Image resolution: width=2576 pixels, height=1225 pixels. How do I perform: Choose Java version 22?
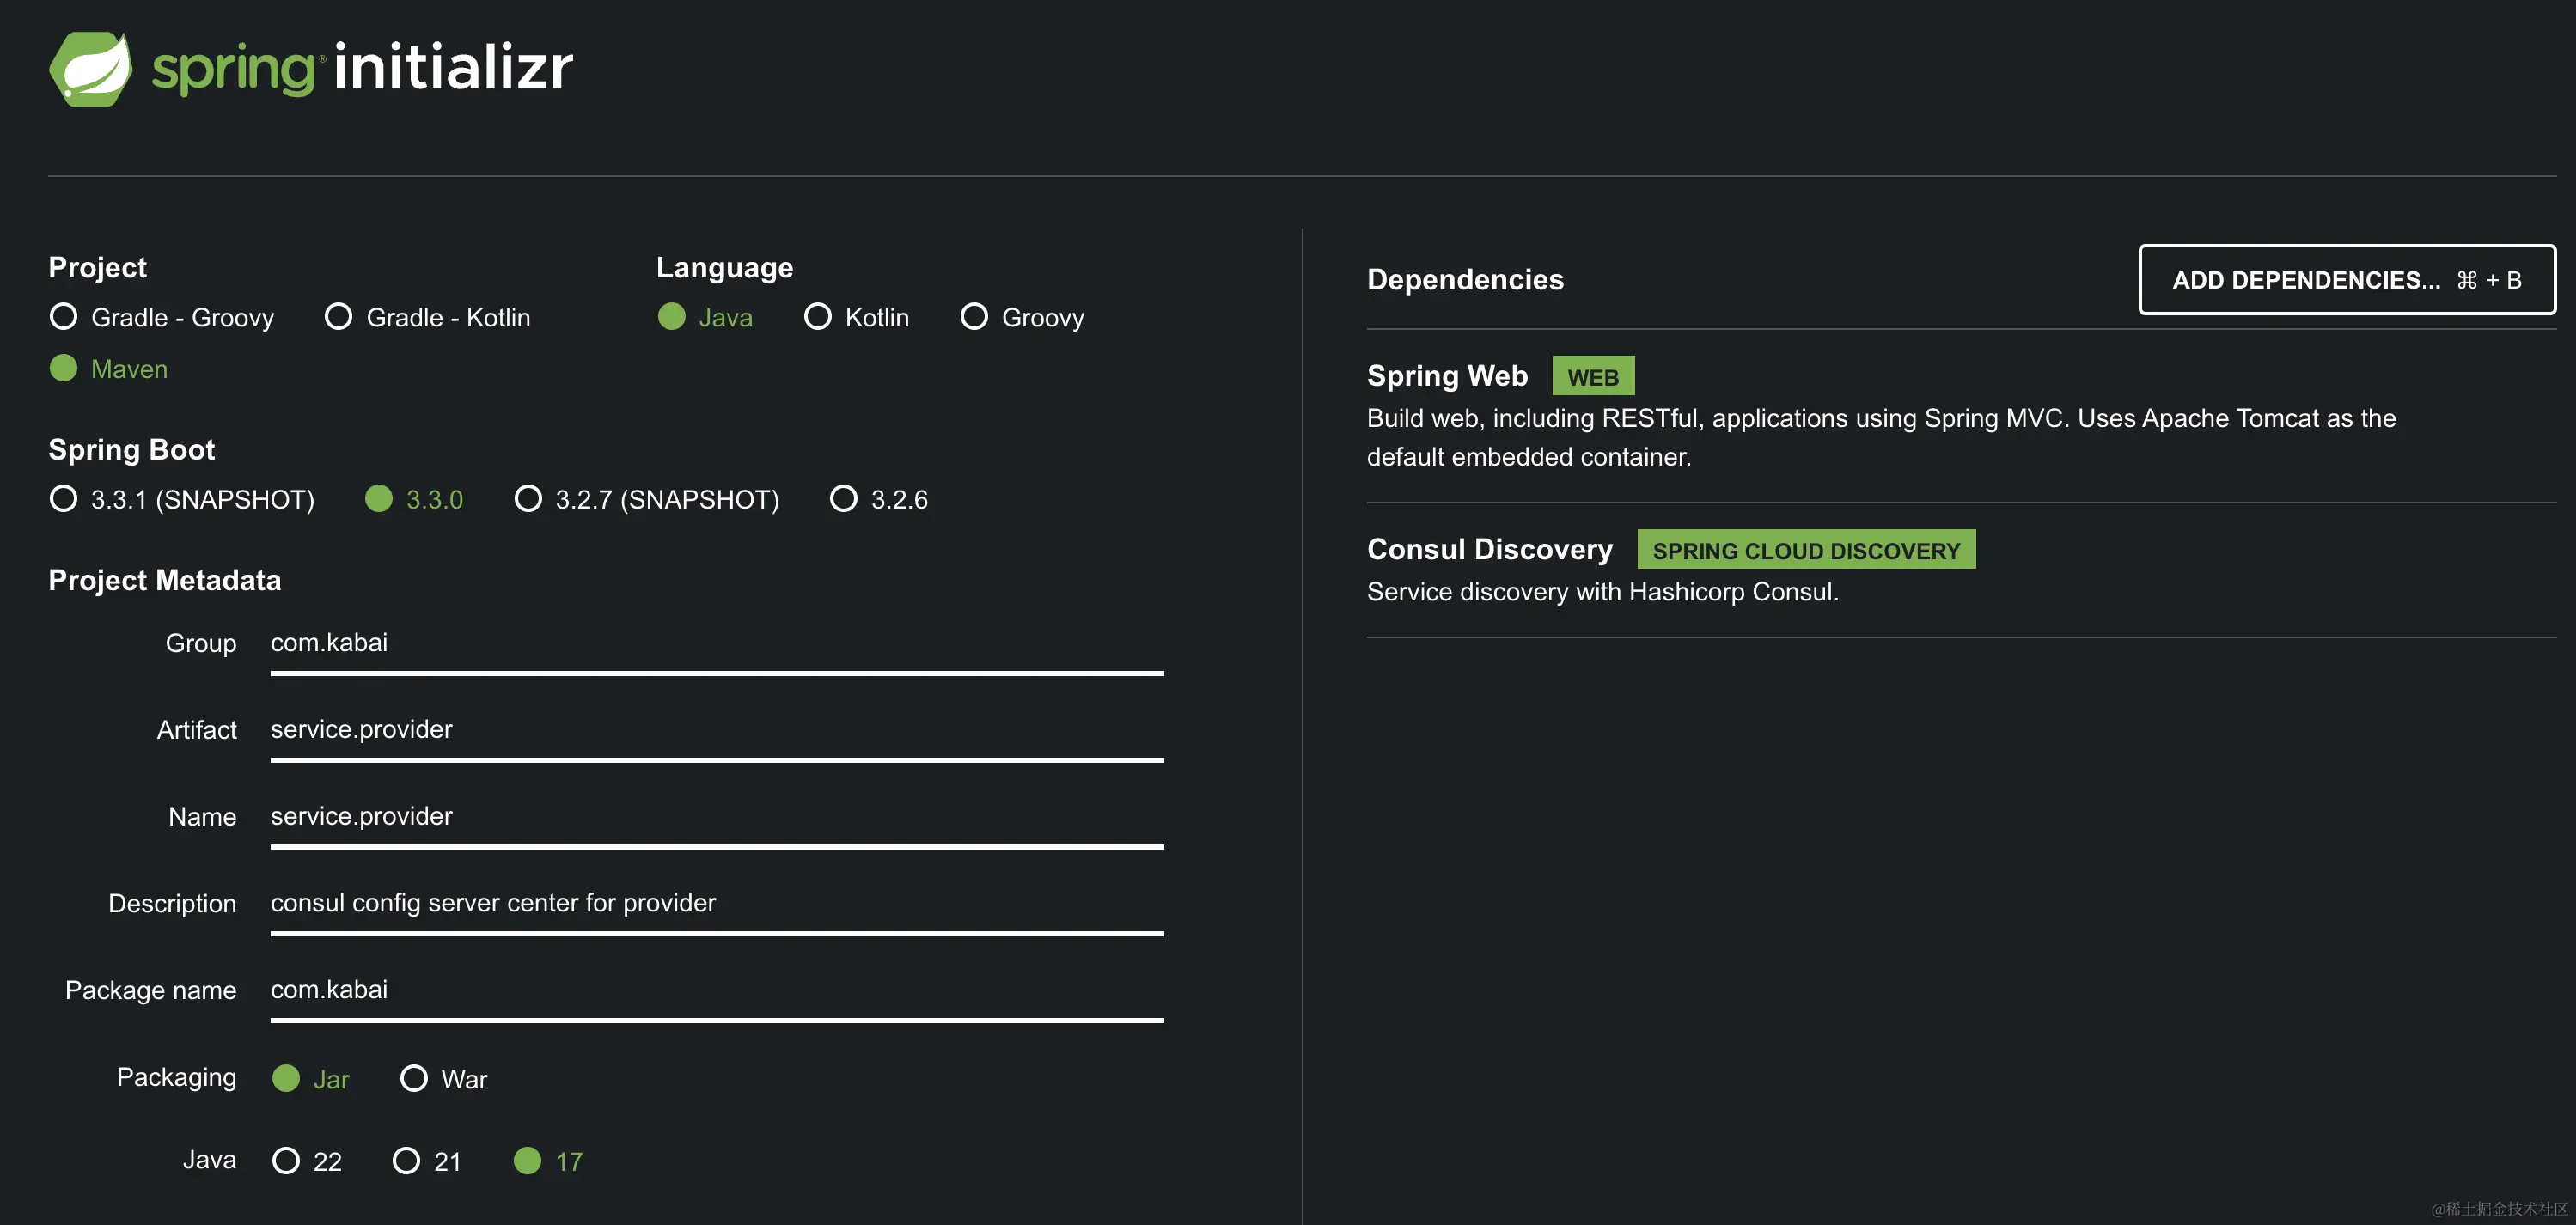pos(286,1161)
